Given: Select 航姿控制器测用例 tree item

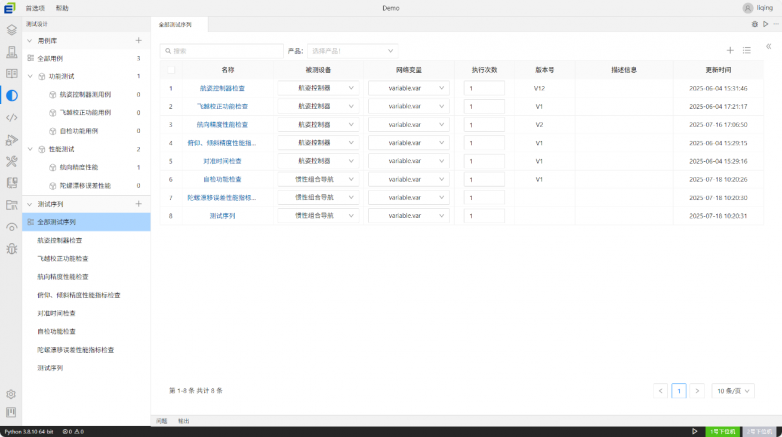Looking at the screenshot, I should coord(85,94).
